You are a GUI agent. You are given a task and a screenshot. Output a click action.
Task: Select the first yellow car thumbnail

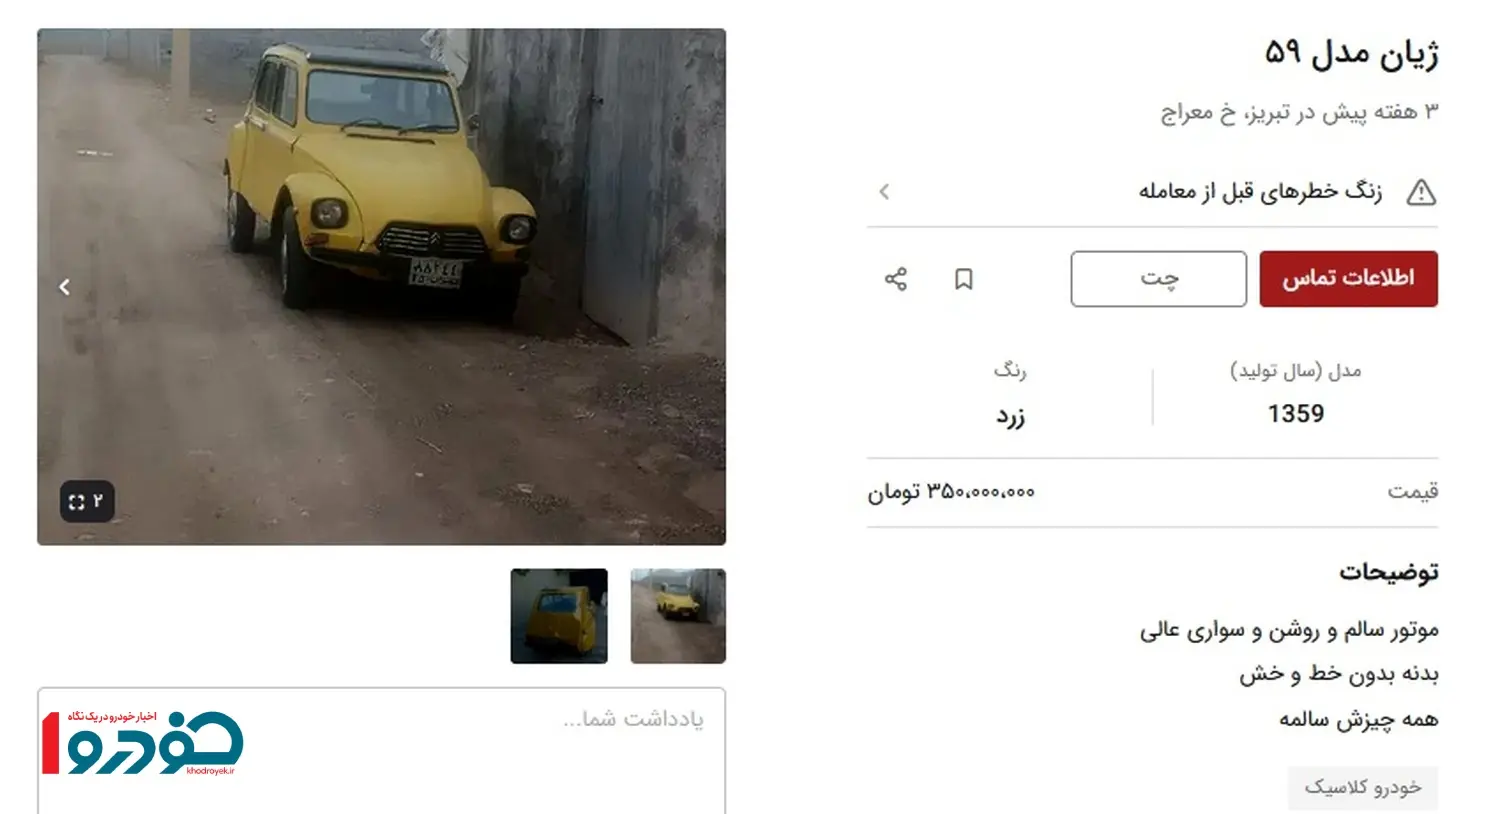pos(678,616)
